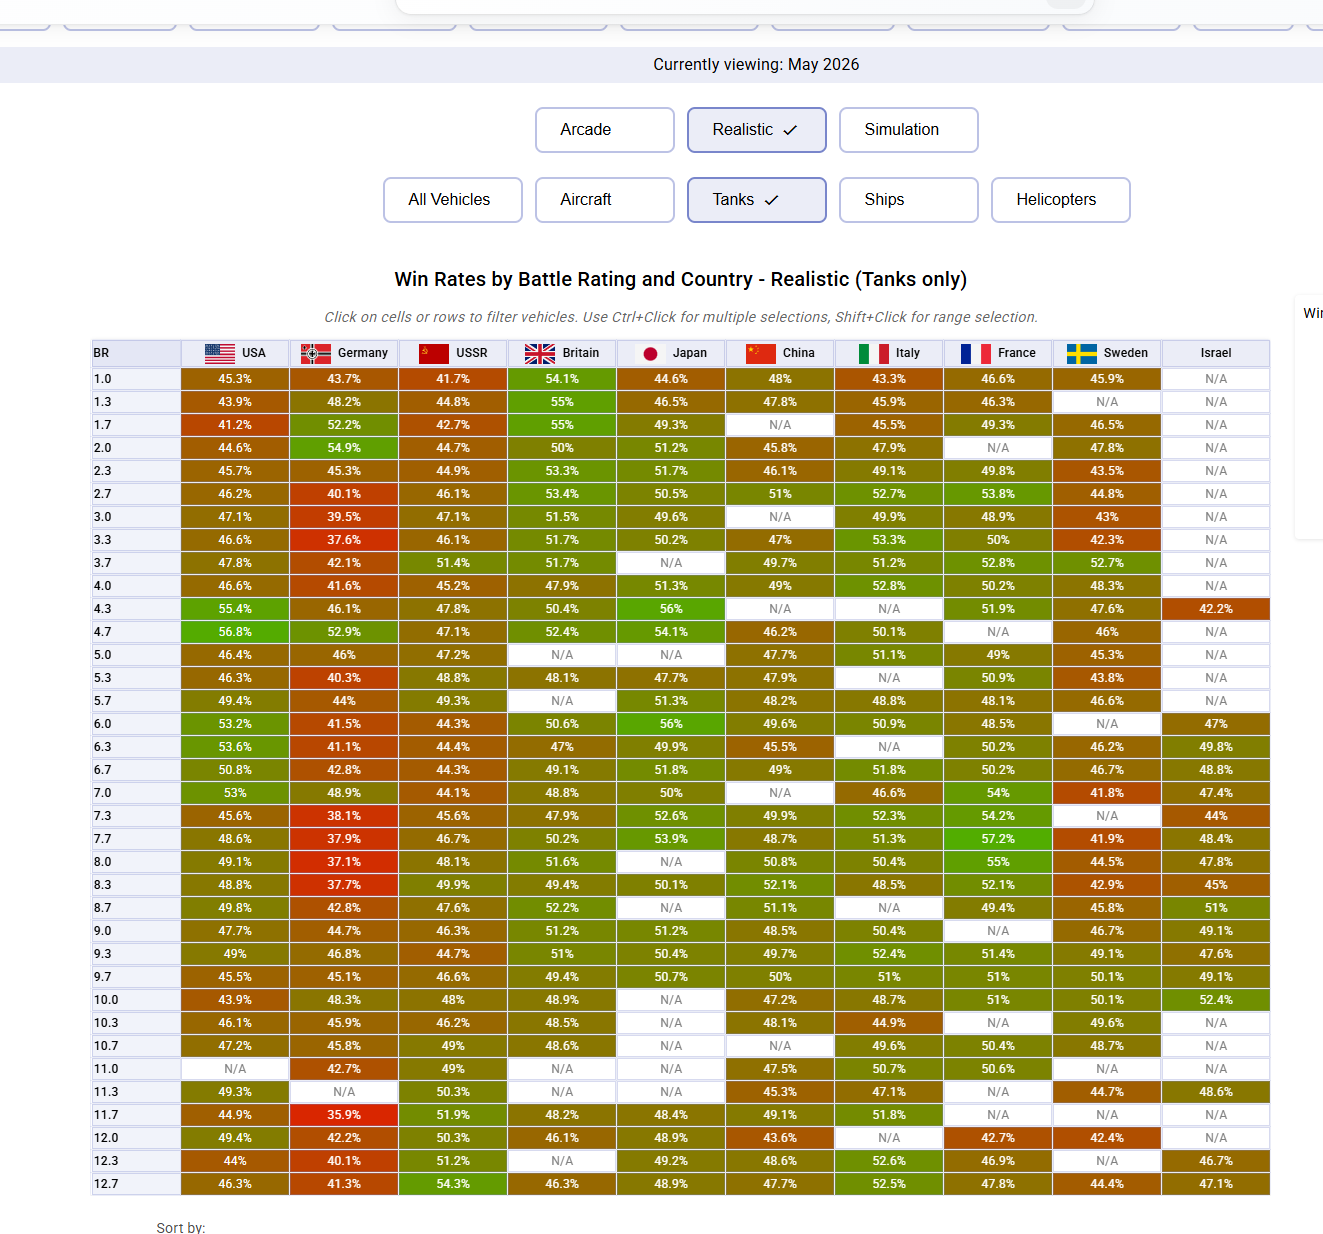Click the USSR flag icon header
1323x1234 pixels.
click(x=434, y=353)
